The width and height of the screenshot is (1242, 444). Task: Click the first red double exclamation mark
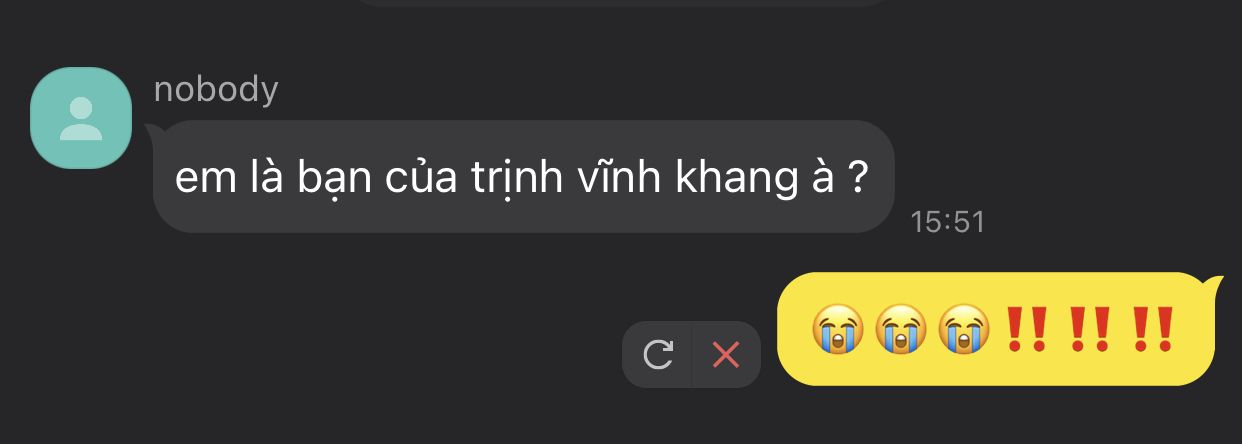[x=1026, y=329]
